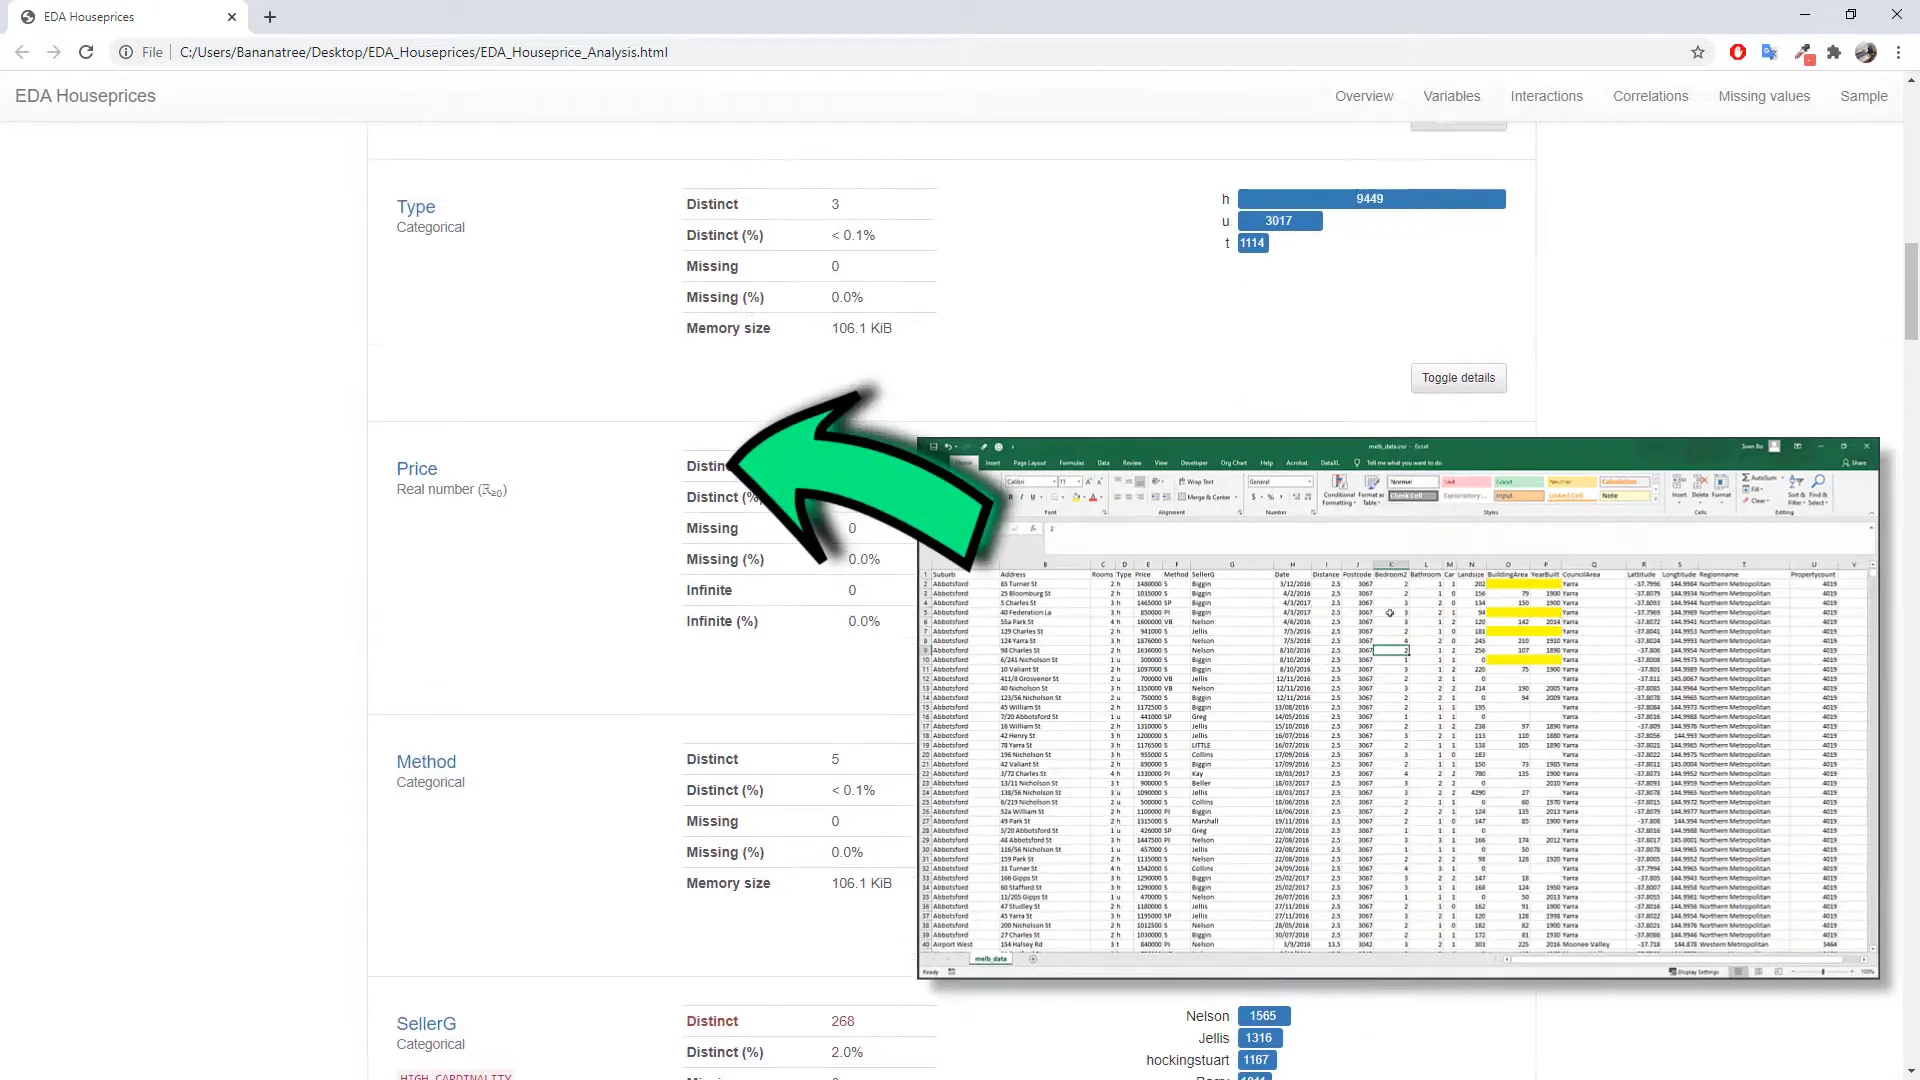Pick a font color from the swatch

point(1095,497)
